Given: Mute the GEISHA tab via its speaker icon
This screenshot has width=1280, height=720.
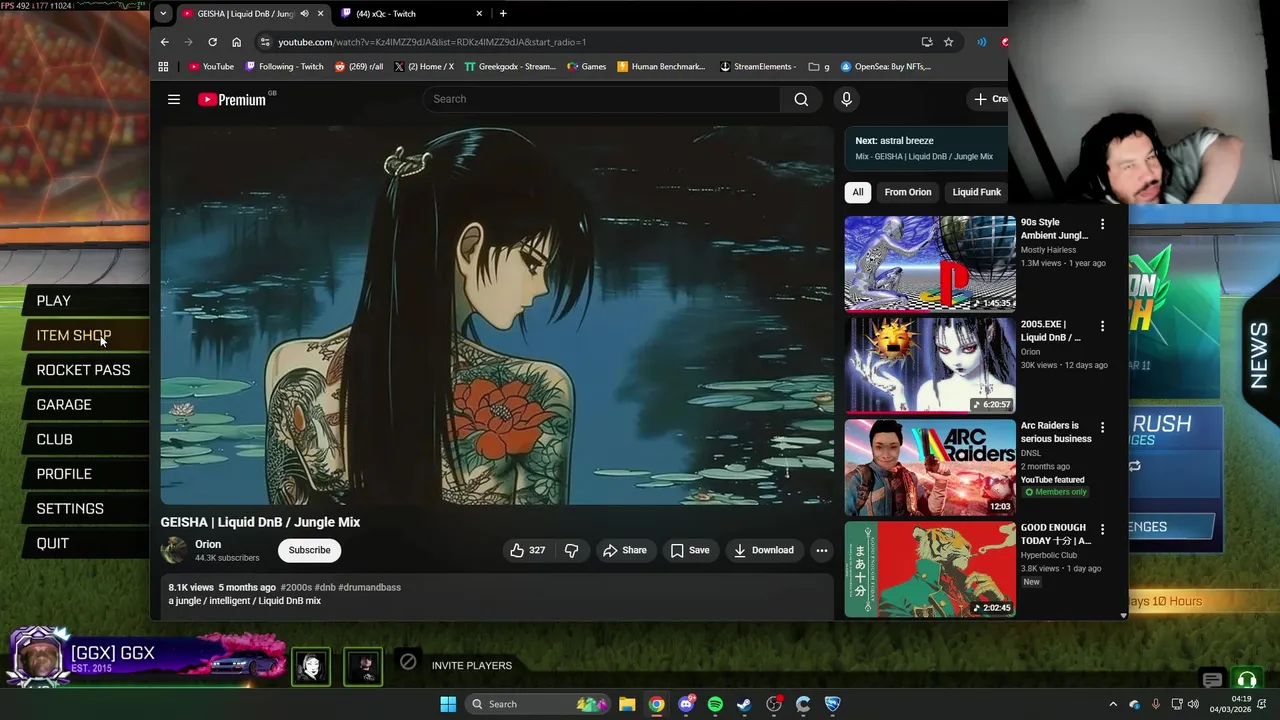Looking at the screenshot, I should (x=304, y=14).
